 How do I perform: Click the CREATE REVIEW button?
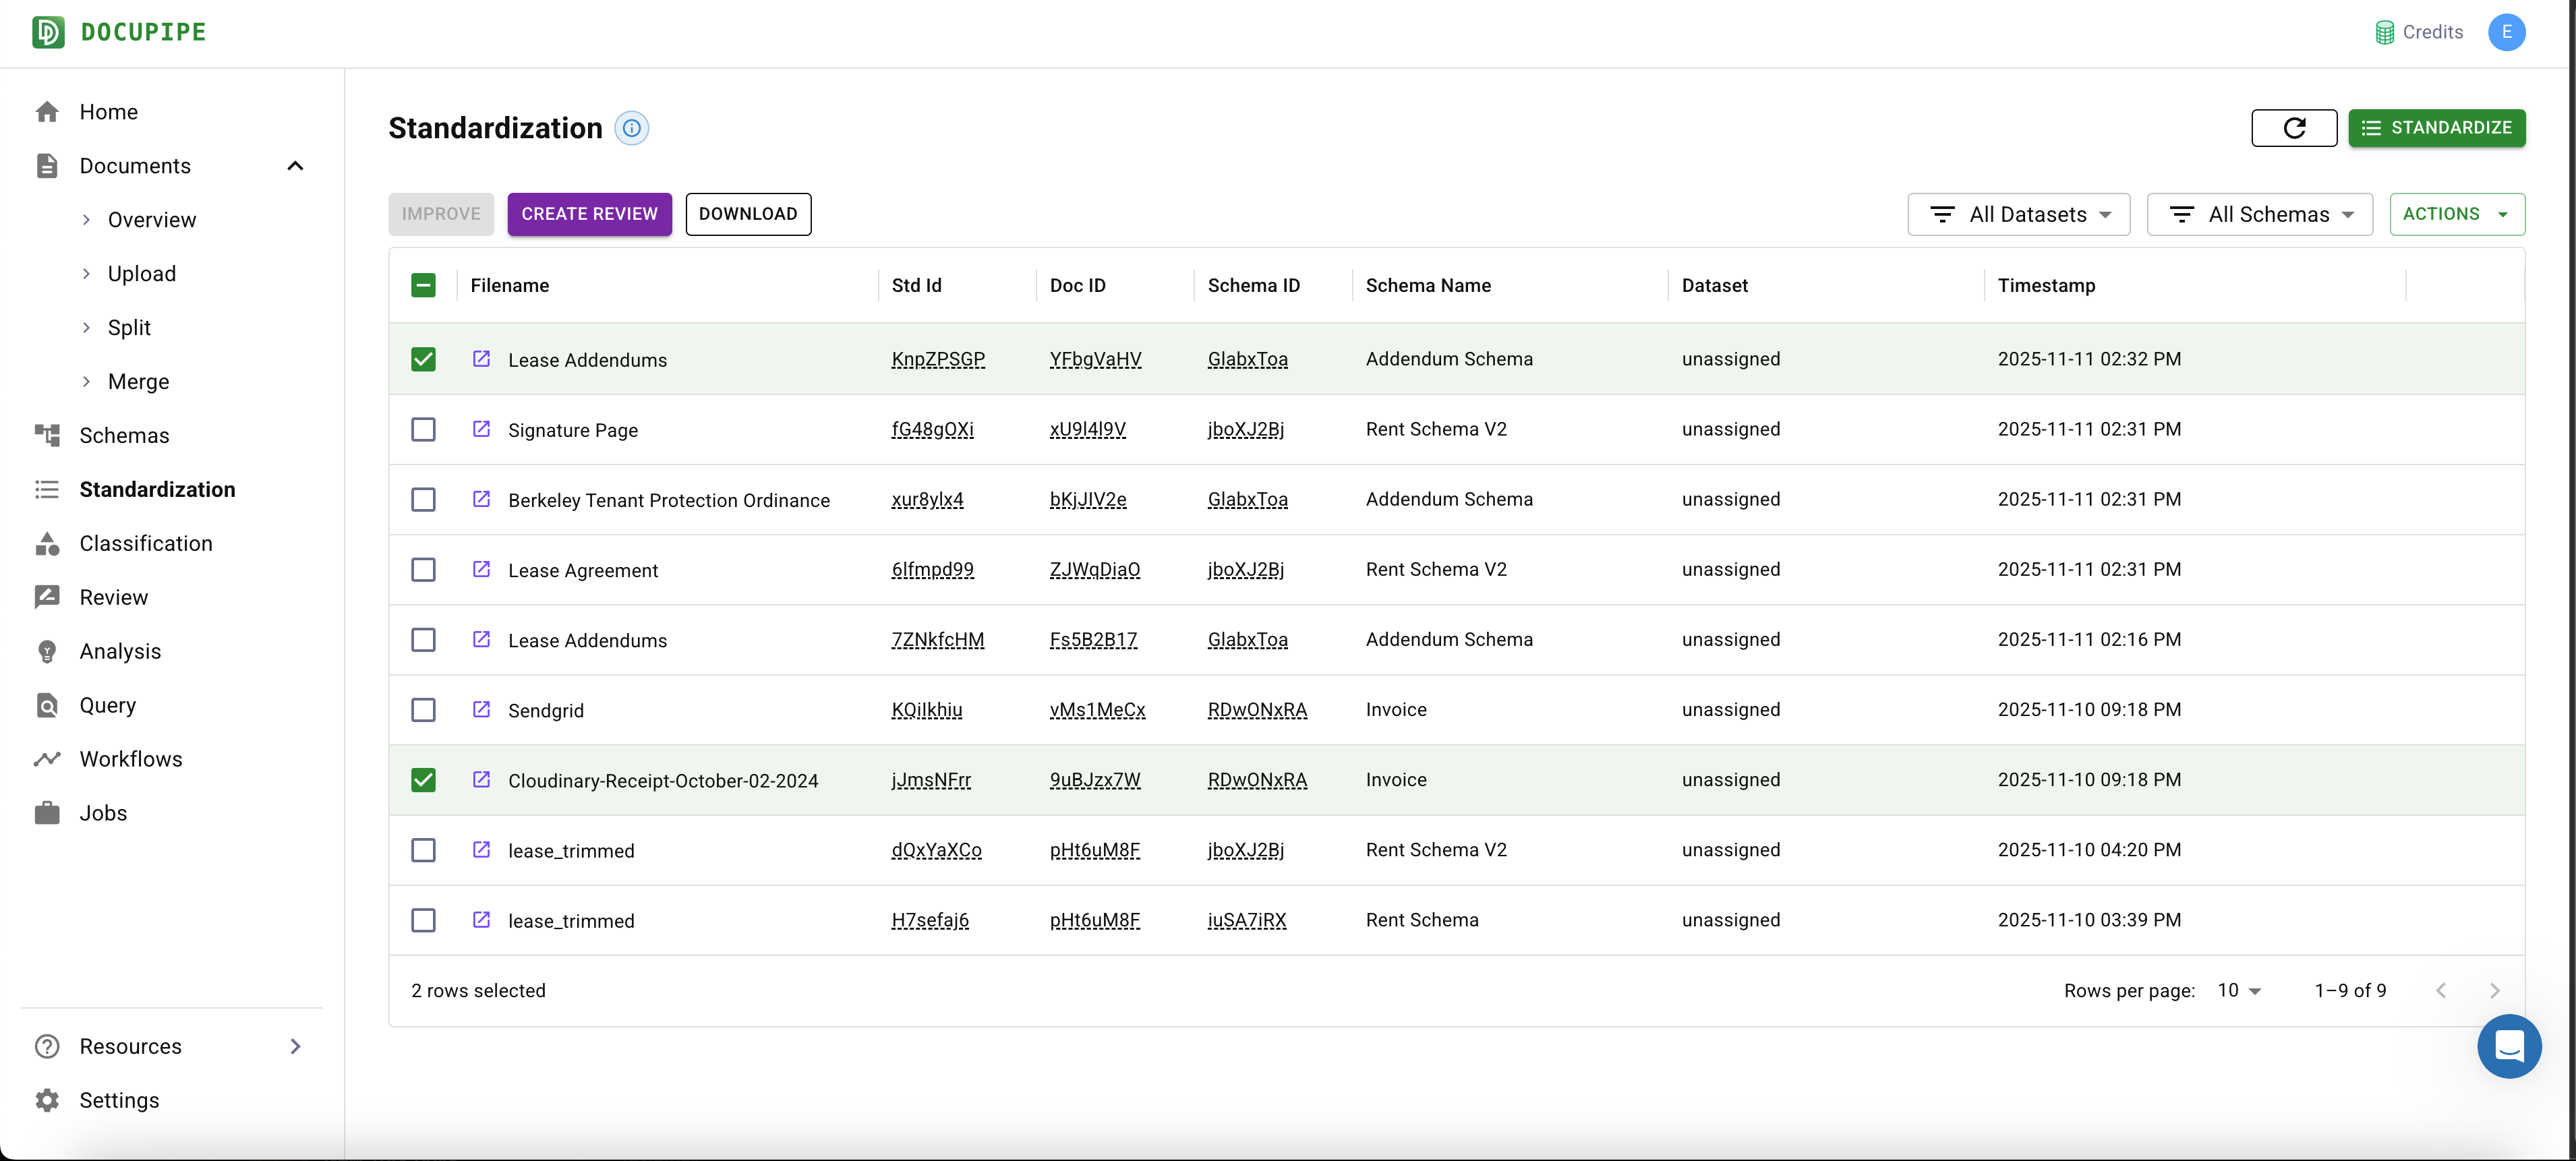pyautogui.click(x=589, y=214)
